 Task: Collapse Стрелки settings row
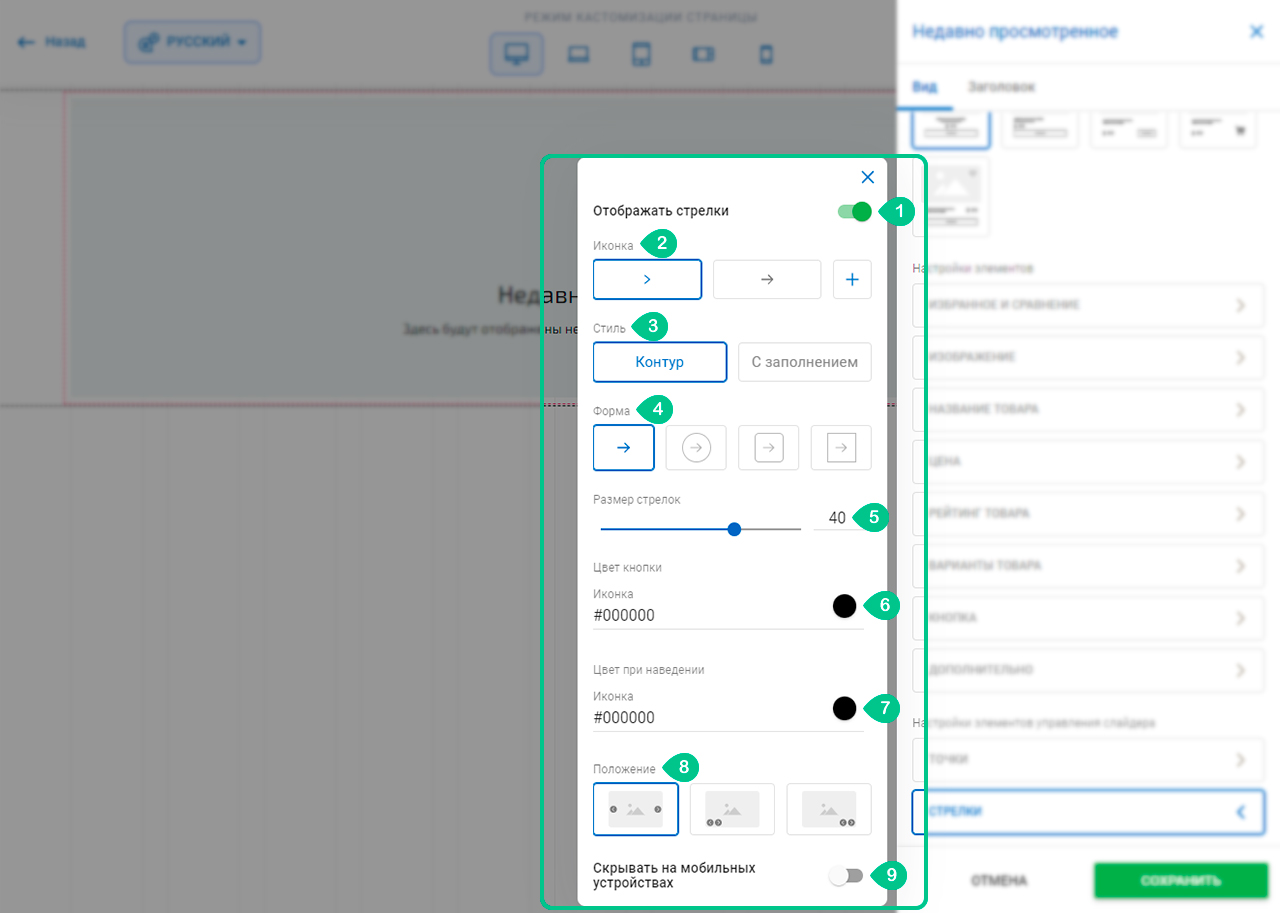click(x=1088, y=812)
